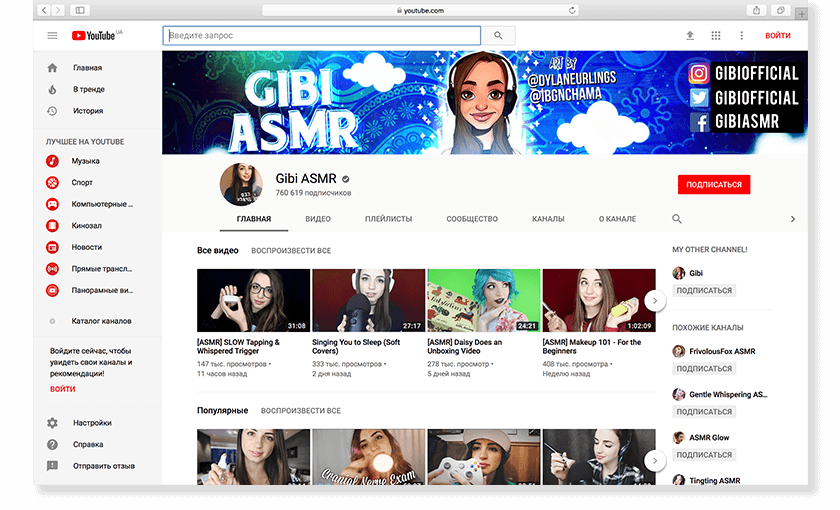Open History in the sidebar

point(88,111)
